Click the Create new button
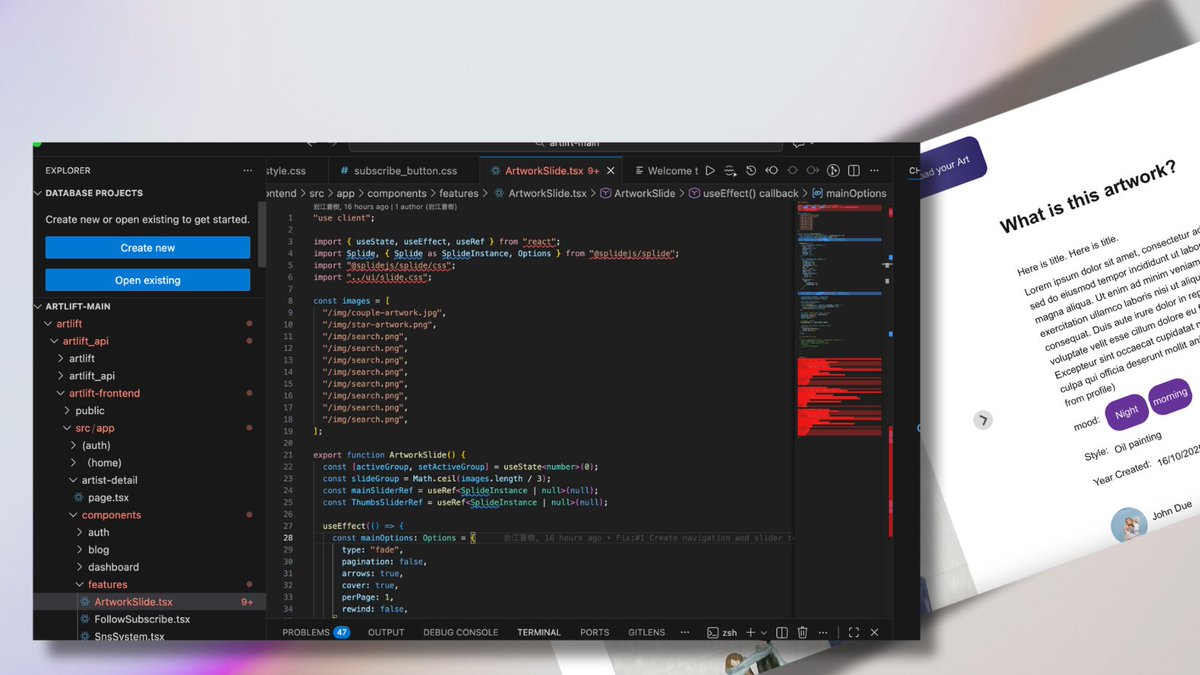The width and height of the screenshot is (1200, 675). coord(148,248)
